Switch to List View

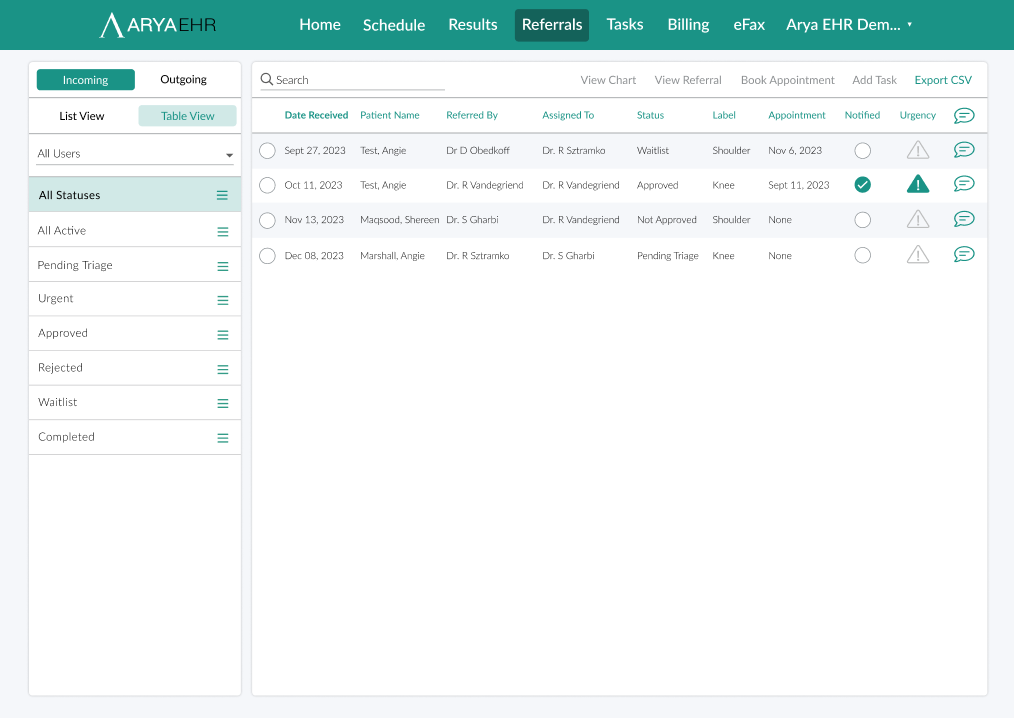pyautogui.click(x=82, y=116)
